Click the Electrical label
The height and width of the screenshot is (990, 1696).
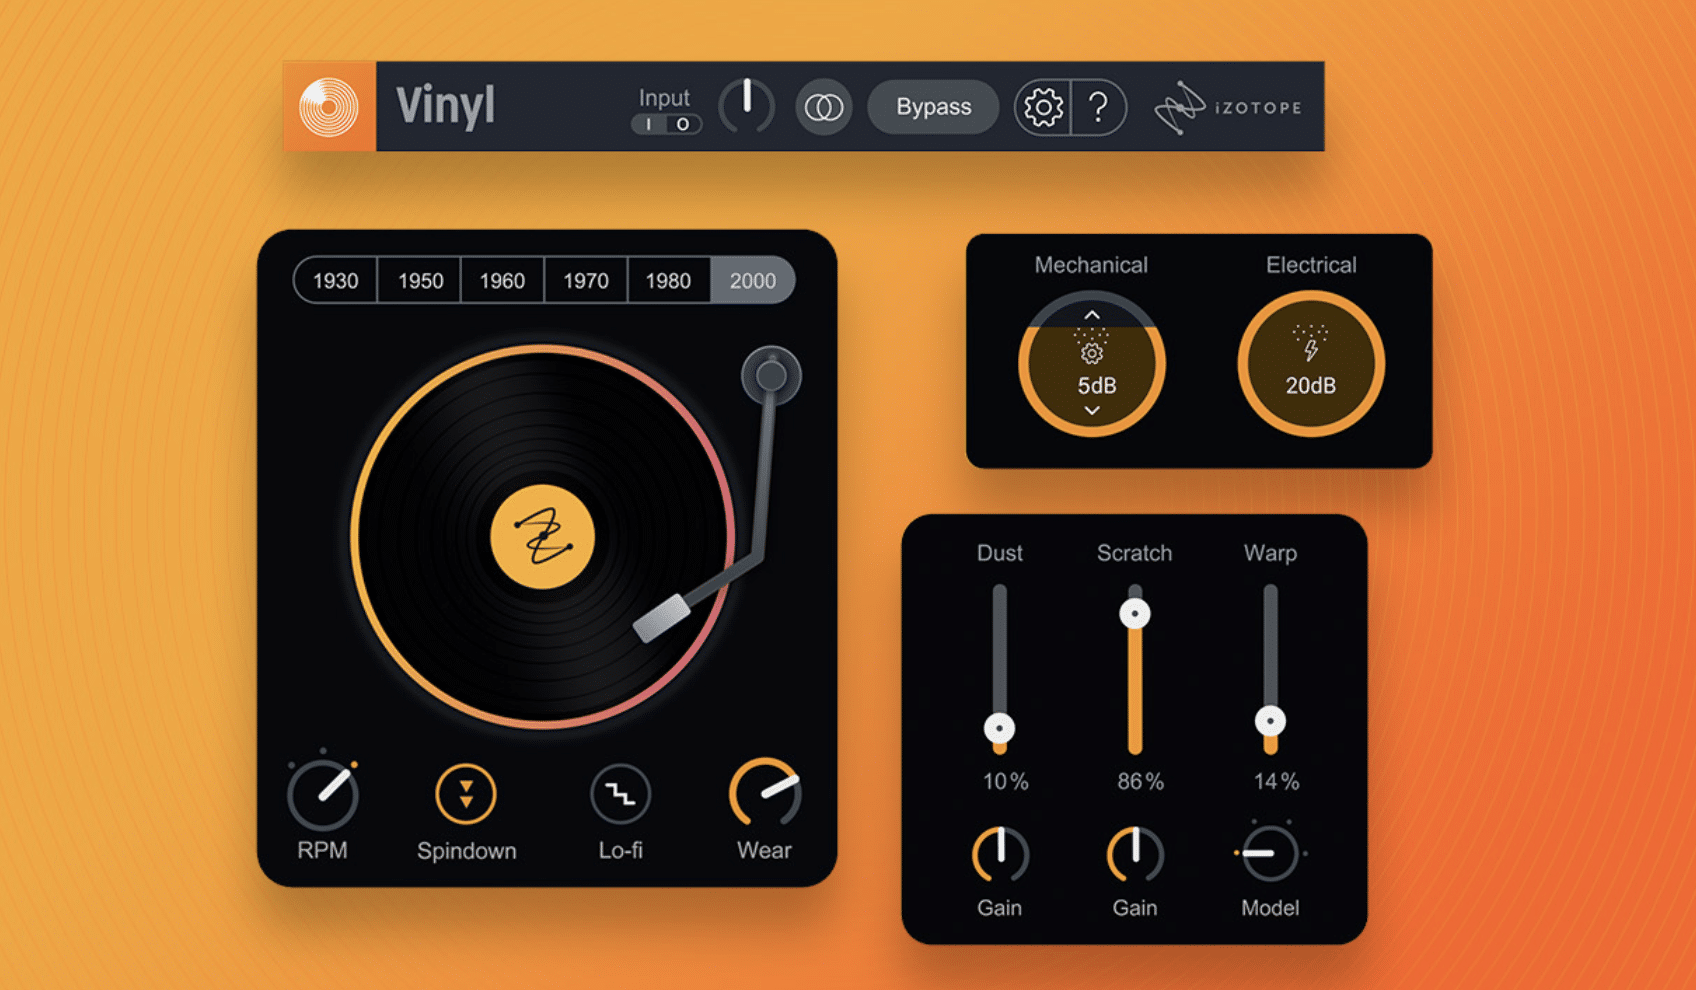[1311, 265]
